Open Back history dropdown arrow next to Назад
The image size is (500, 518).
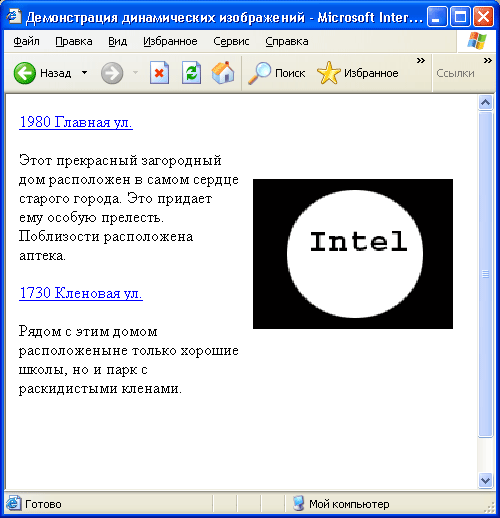click(x=85, y=72)
